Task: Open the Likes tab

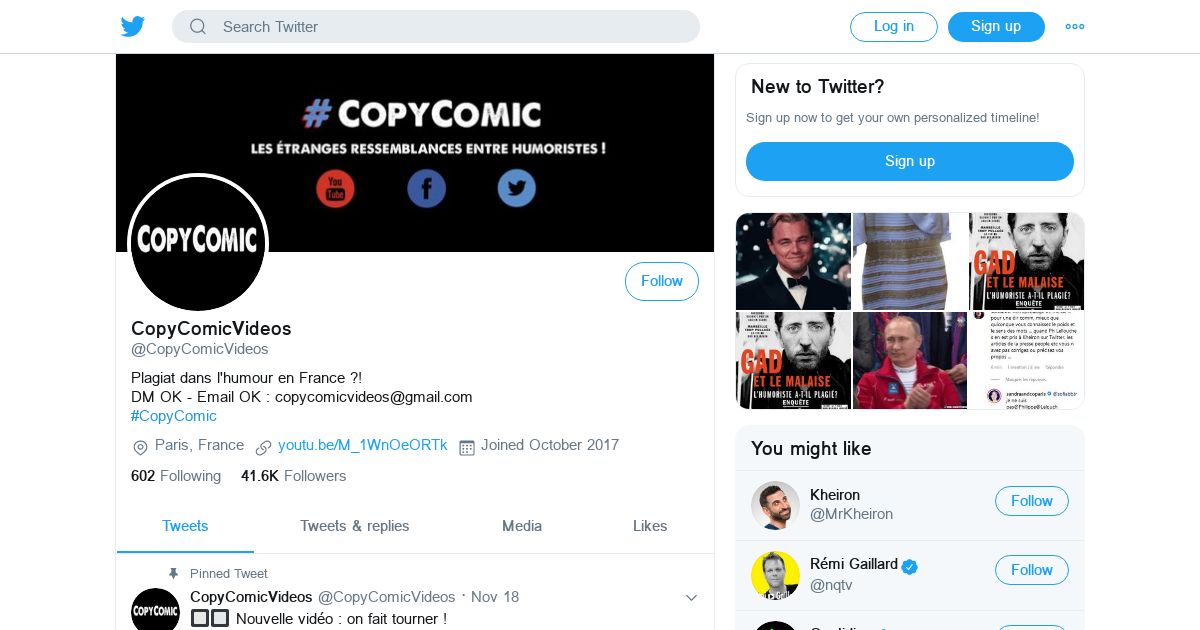Action: 650,526
